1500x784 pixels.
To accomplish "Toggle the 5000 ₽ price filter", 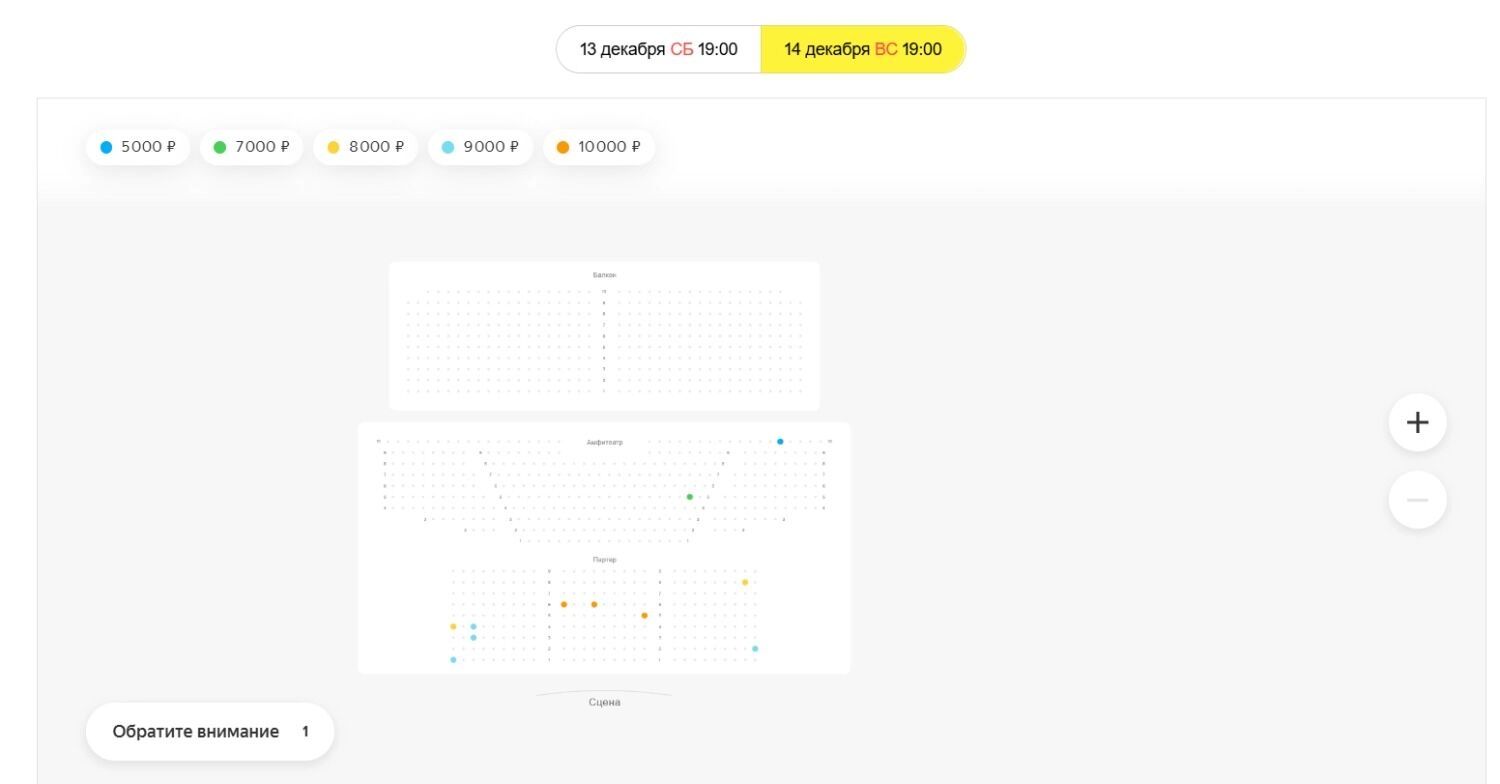I will click(x=138, y=147).
